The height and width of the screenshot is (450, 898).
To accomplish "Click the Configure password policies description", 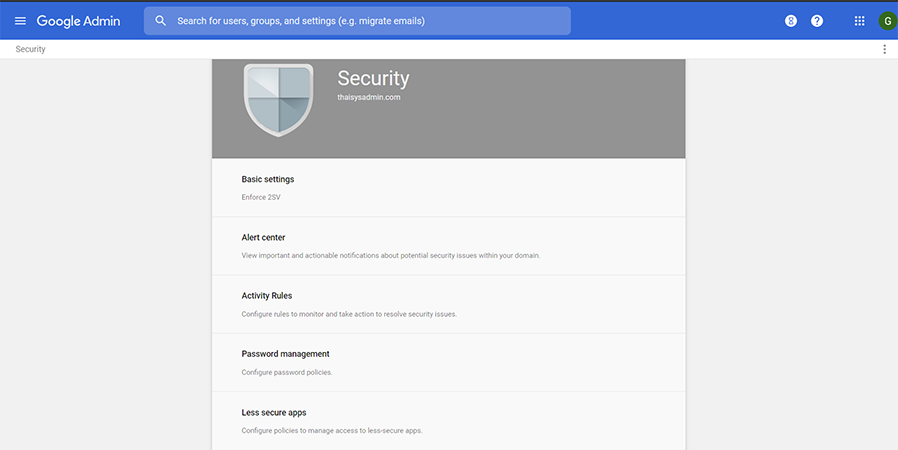I will (287, 372).
